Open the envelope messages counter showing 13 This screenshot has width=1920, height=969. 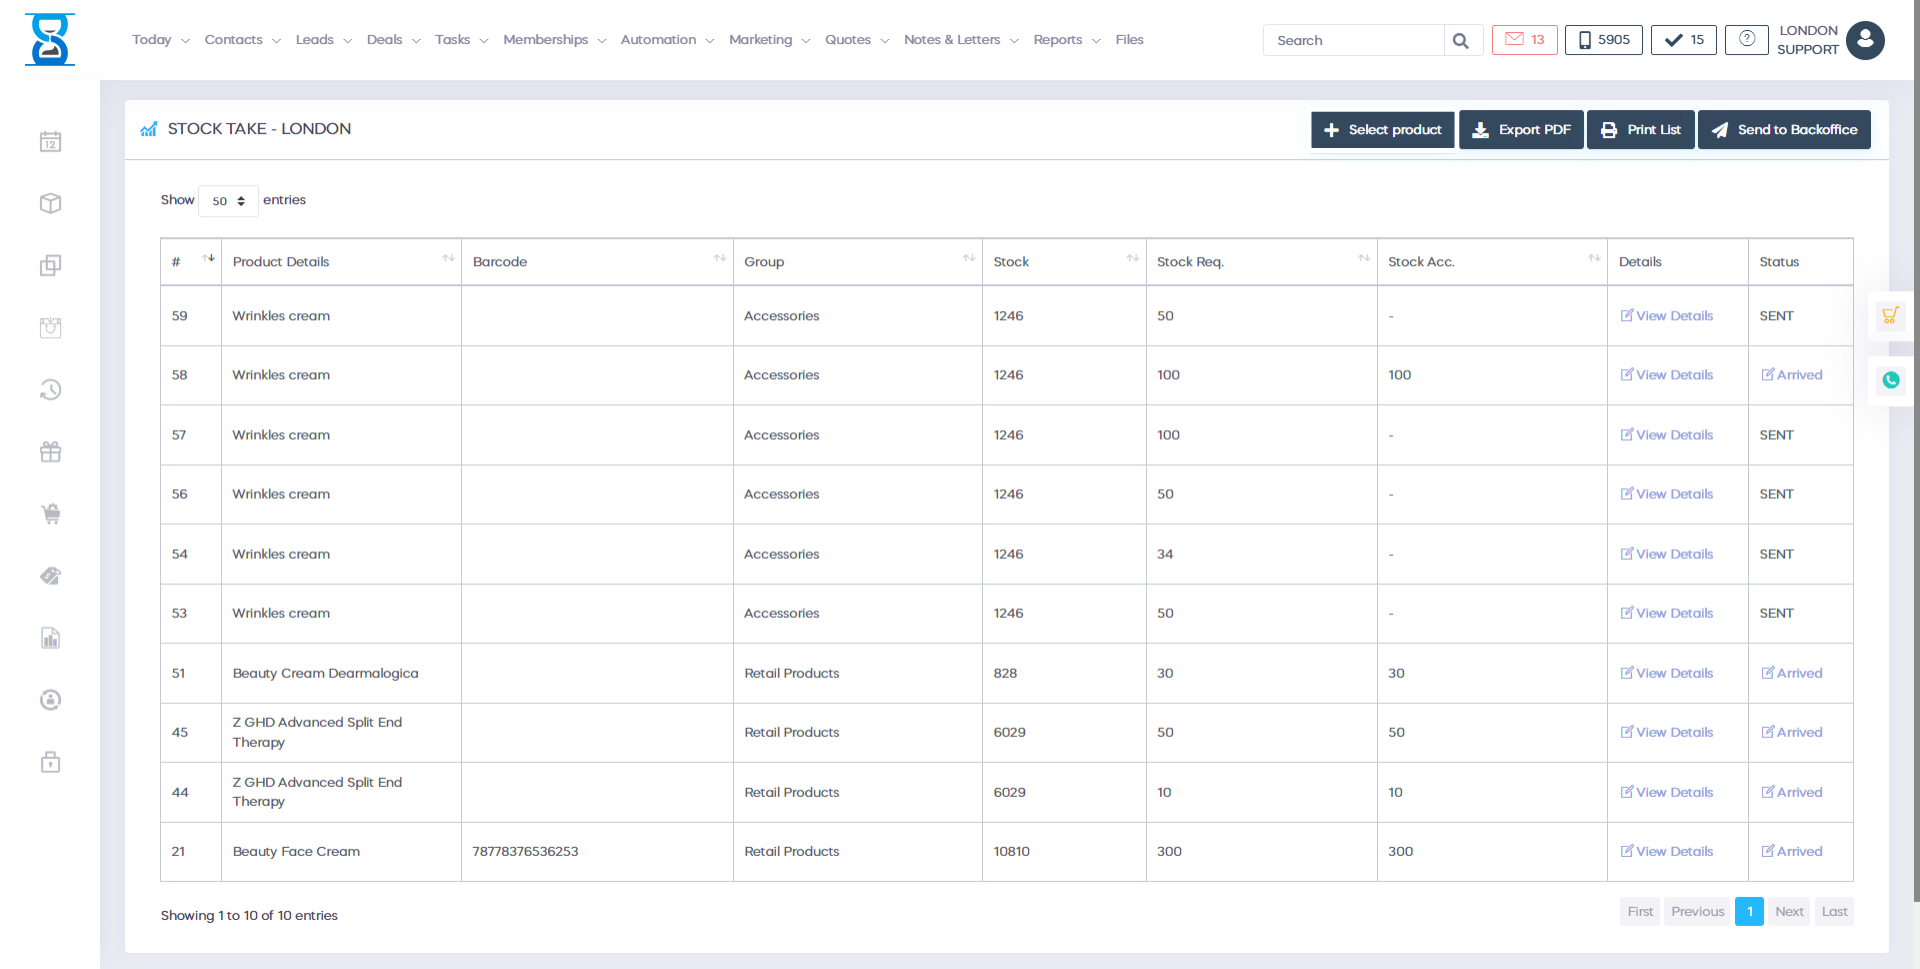[1524, 40]
